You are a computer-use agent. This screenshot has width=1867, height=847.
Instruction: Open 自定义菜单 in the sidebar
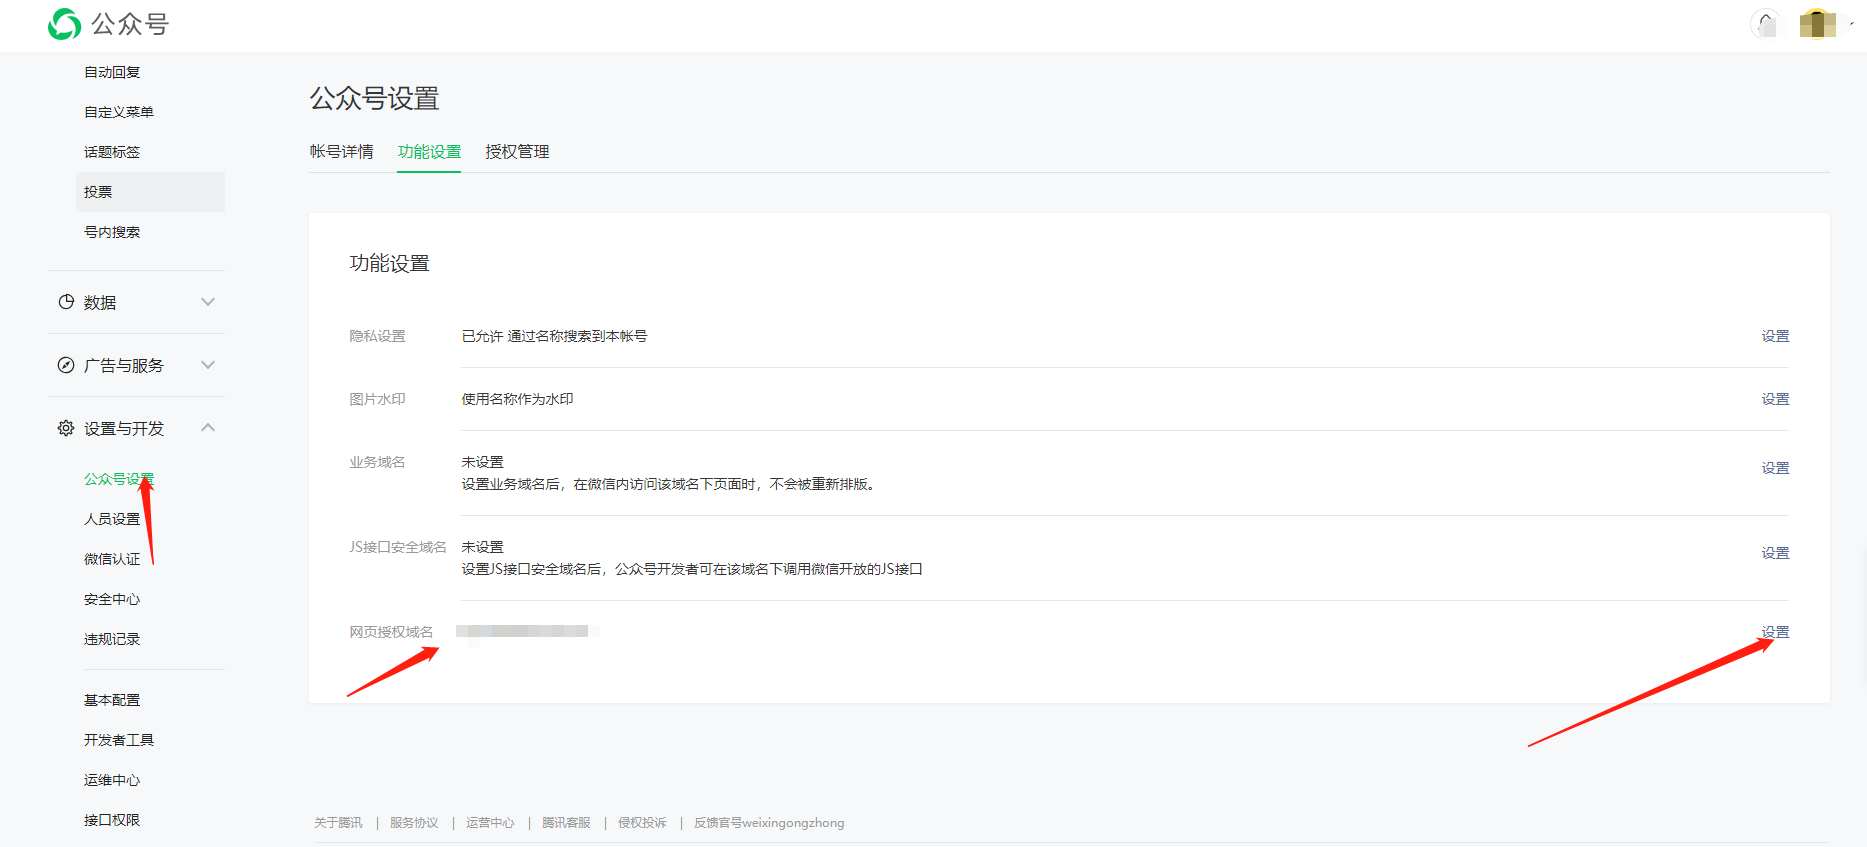pos(119,112)
